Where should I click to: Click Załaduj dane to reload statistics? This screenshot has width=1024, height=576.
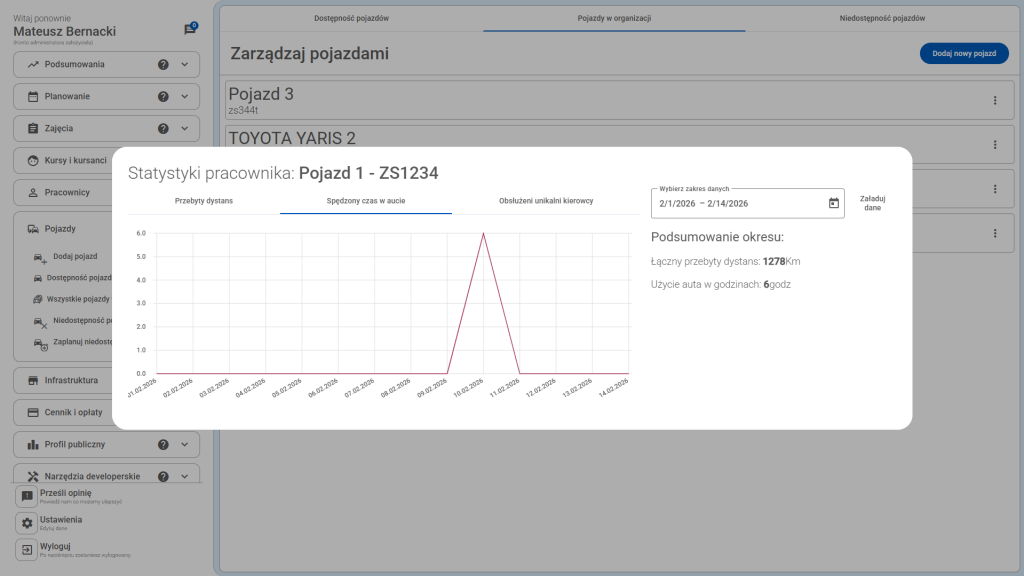(872, 202)
